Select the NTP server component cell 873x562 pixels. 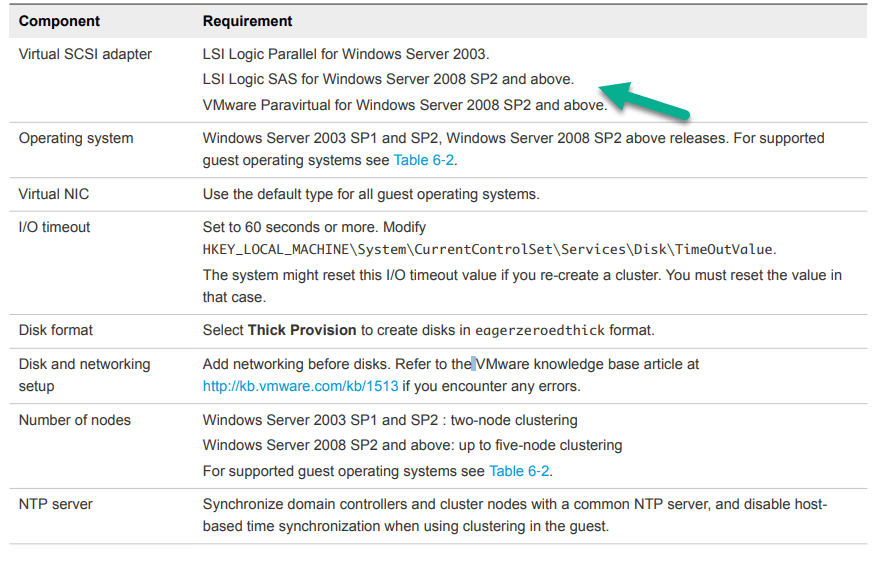(56, 504)
